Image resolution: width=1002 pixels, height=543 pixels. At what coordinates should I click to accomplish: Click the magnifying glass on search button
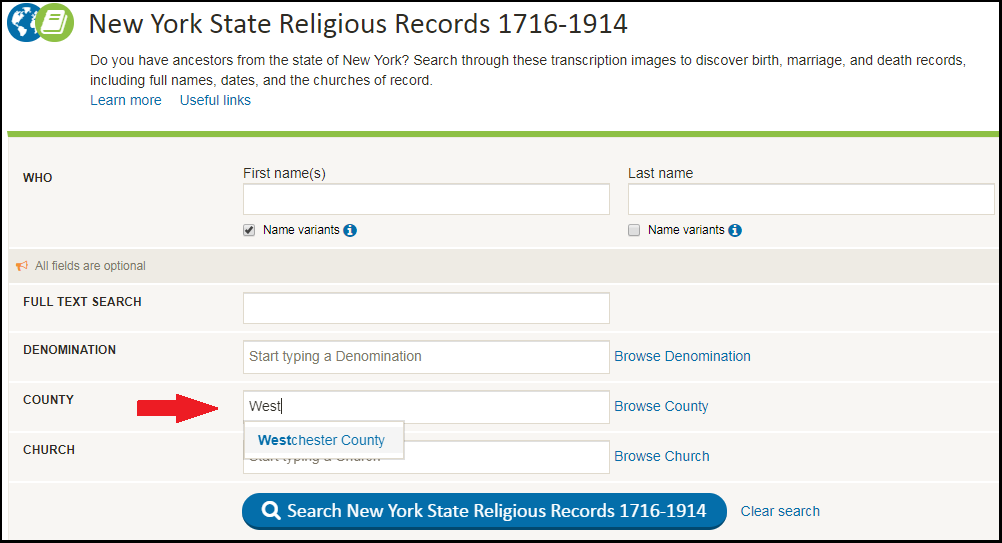click(x=270, y=511)
